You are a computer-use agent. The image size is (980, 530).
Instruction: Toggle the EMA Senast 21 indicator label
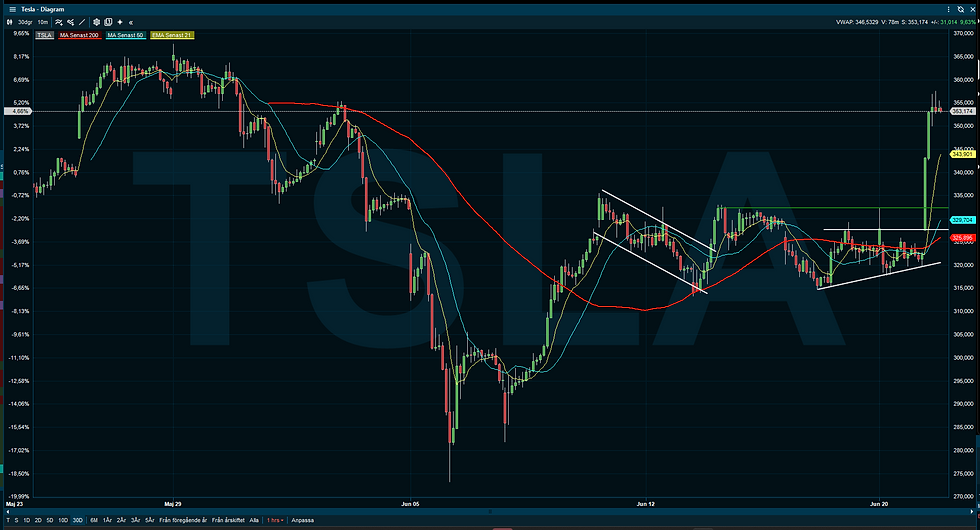(x=172, y=35)
